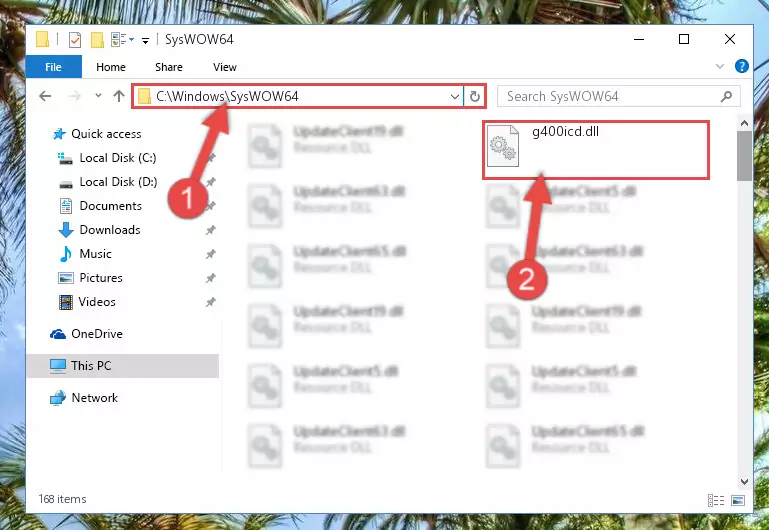The image size is (769, 530).
Task: Expand the ribbon with the chevron
Action: coord(719,66)
